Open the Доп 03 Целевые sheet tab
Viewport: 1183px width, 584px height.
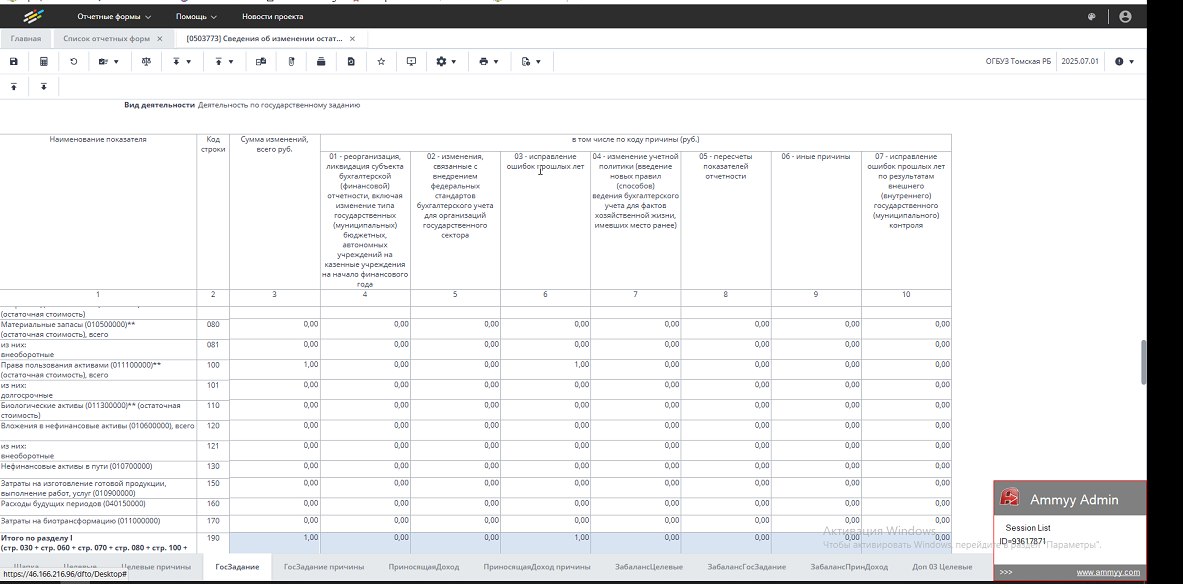pyautogui.click(x=942, y=567)
